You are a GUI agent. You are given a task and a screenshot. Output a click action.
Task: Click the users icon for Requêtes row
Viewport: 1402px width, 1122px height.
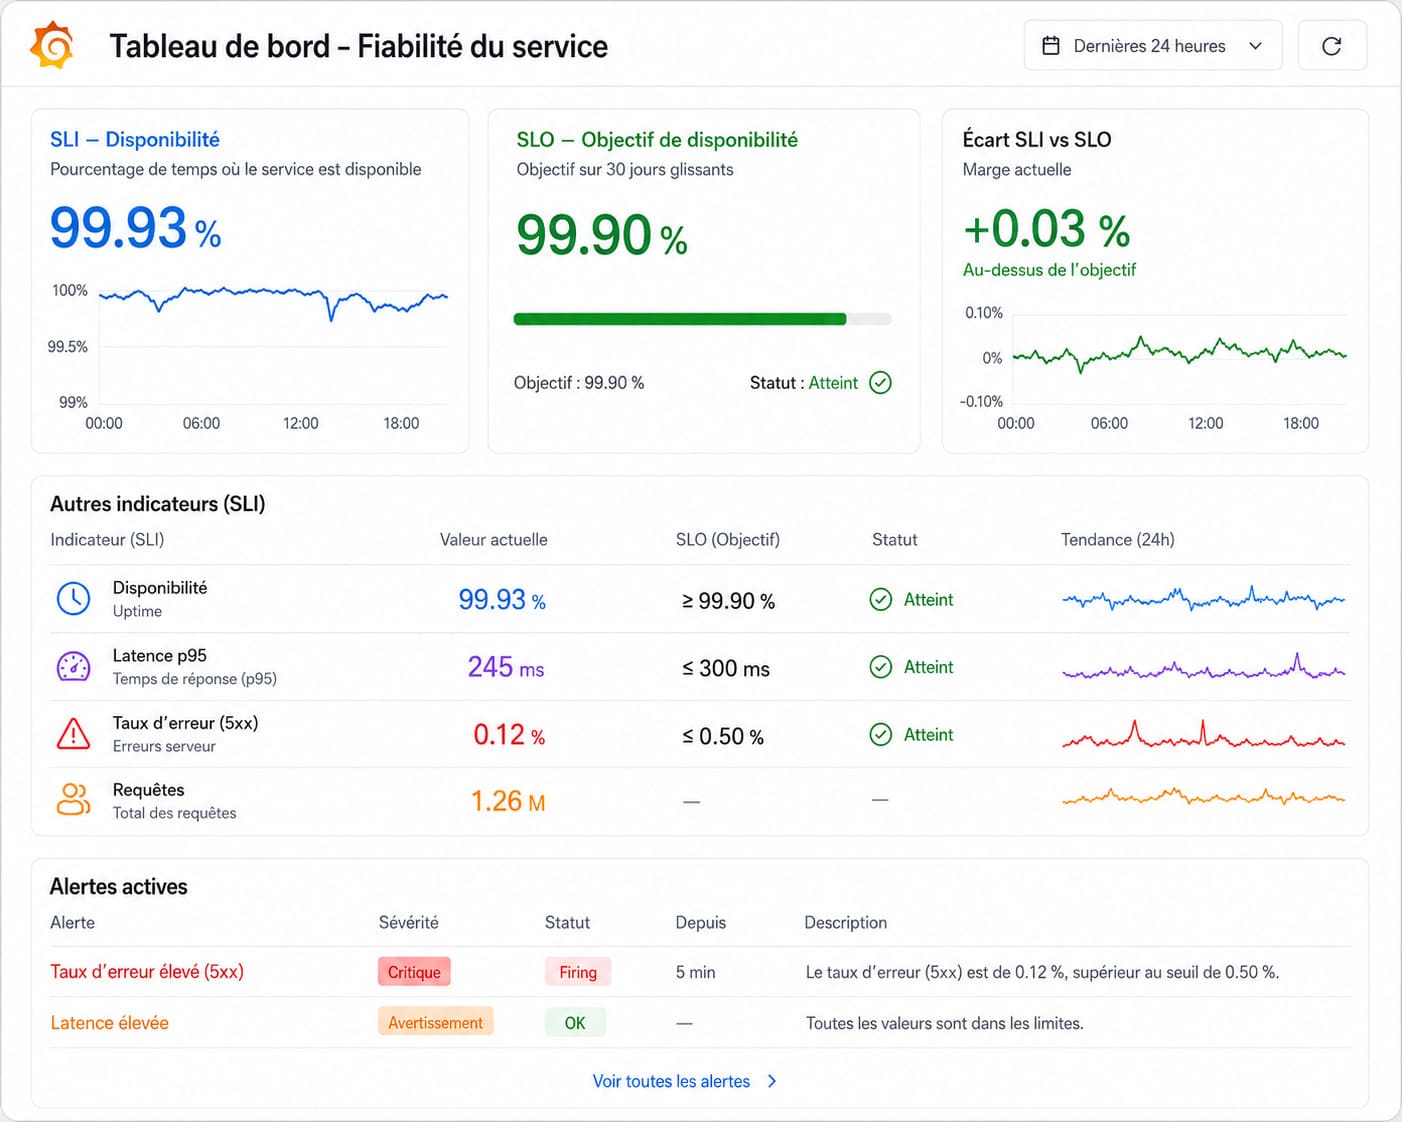click(73, 799)
